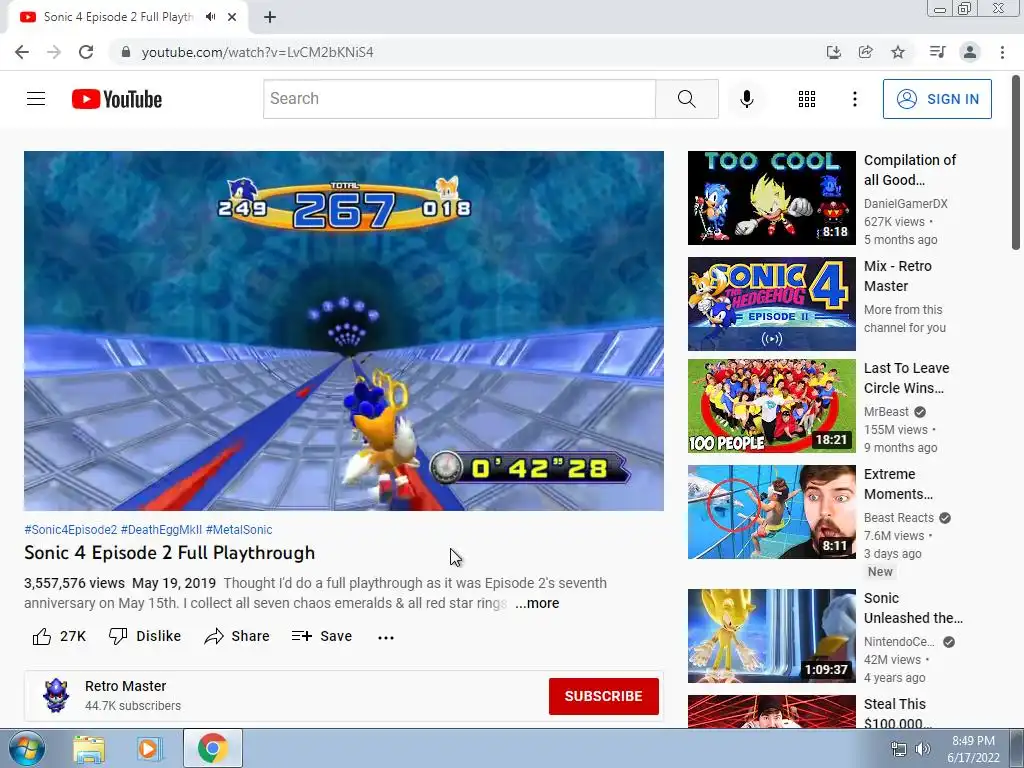Open #DeathEggMkII hashtag link
This screenshot has width=1024, height=768.
click(161, 530)
